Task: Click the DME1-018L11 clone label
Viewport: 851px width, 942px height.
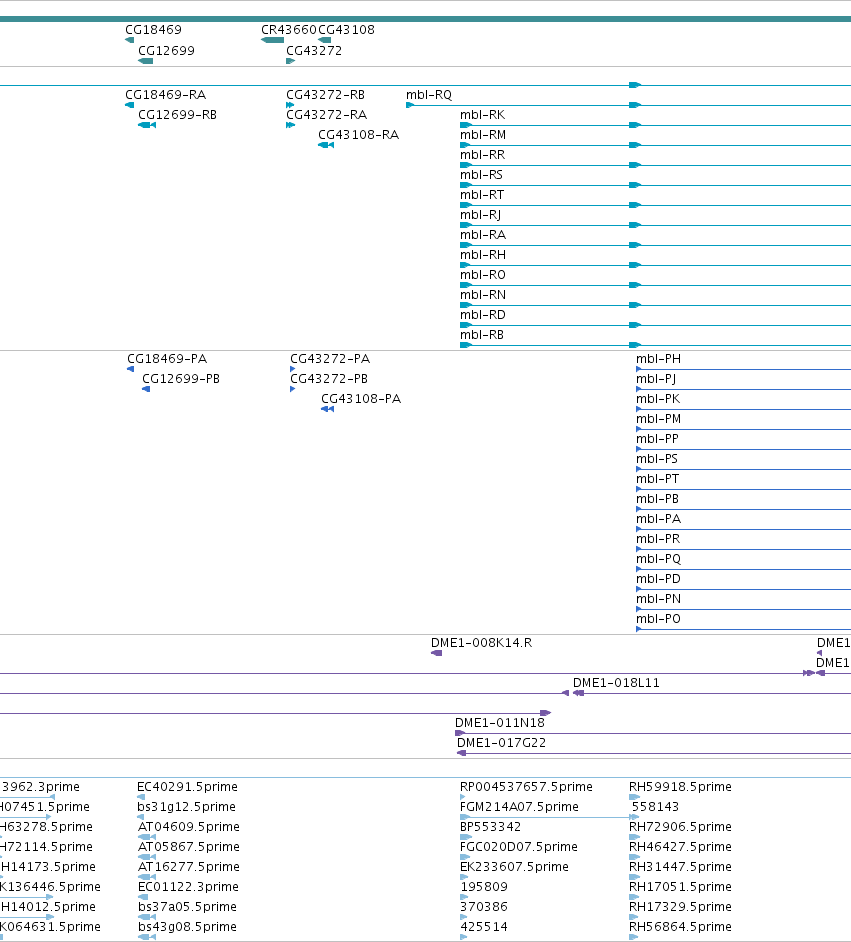Action: (x=616, y=682)
